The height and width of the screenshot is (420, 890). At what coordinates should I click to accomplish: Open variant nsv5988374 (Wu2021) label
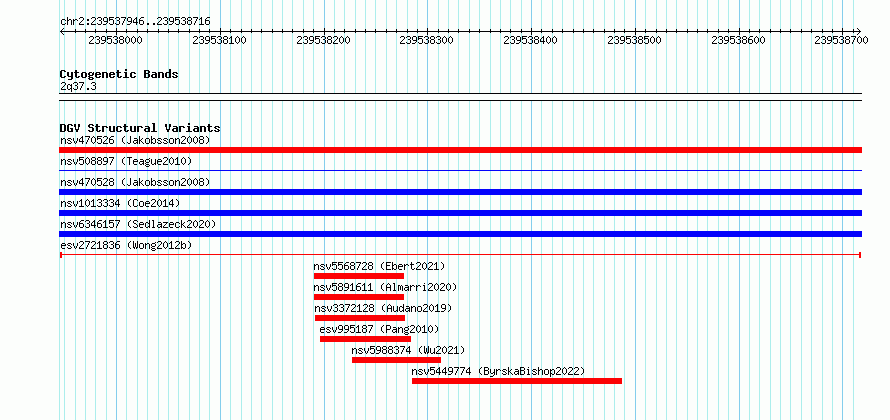tap(408, 350)
